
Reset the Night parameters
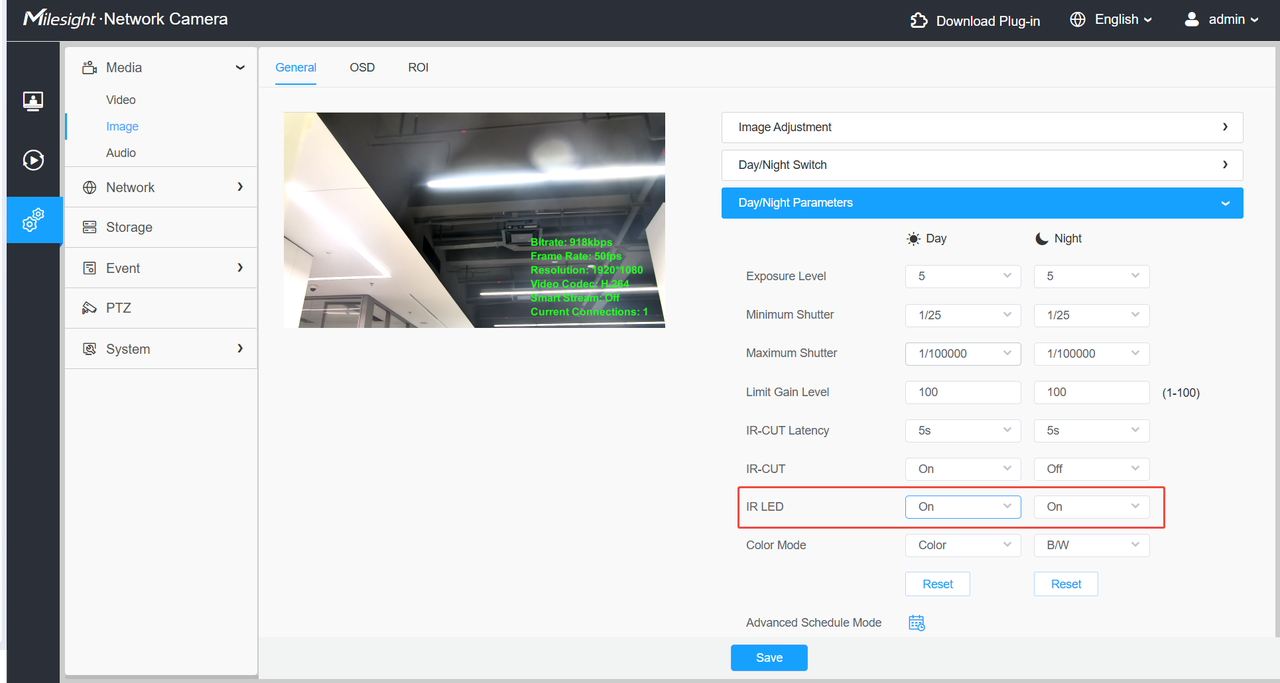[x=1066, y=584]
